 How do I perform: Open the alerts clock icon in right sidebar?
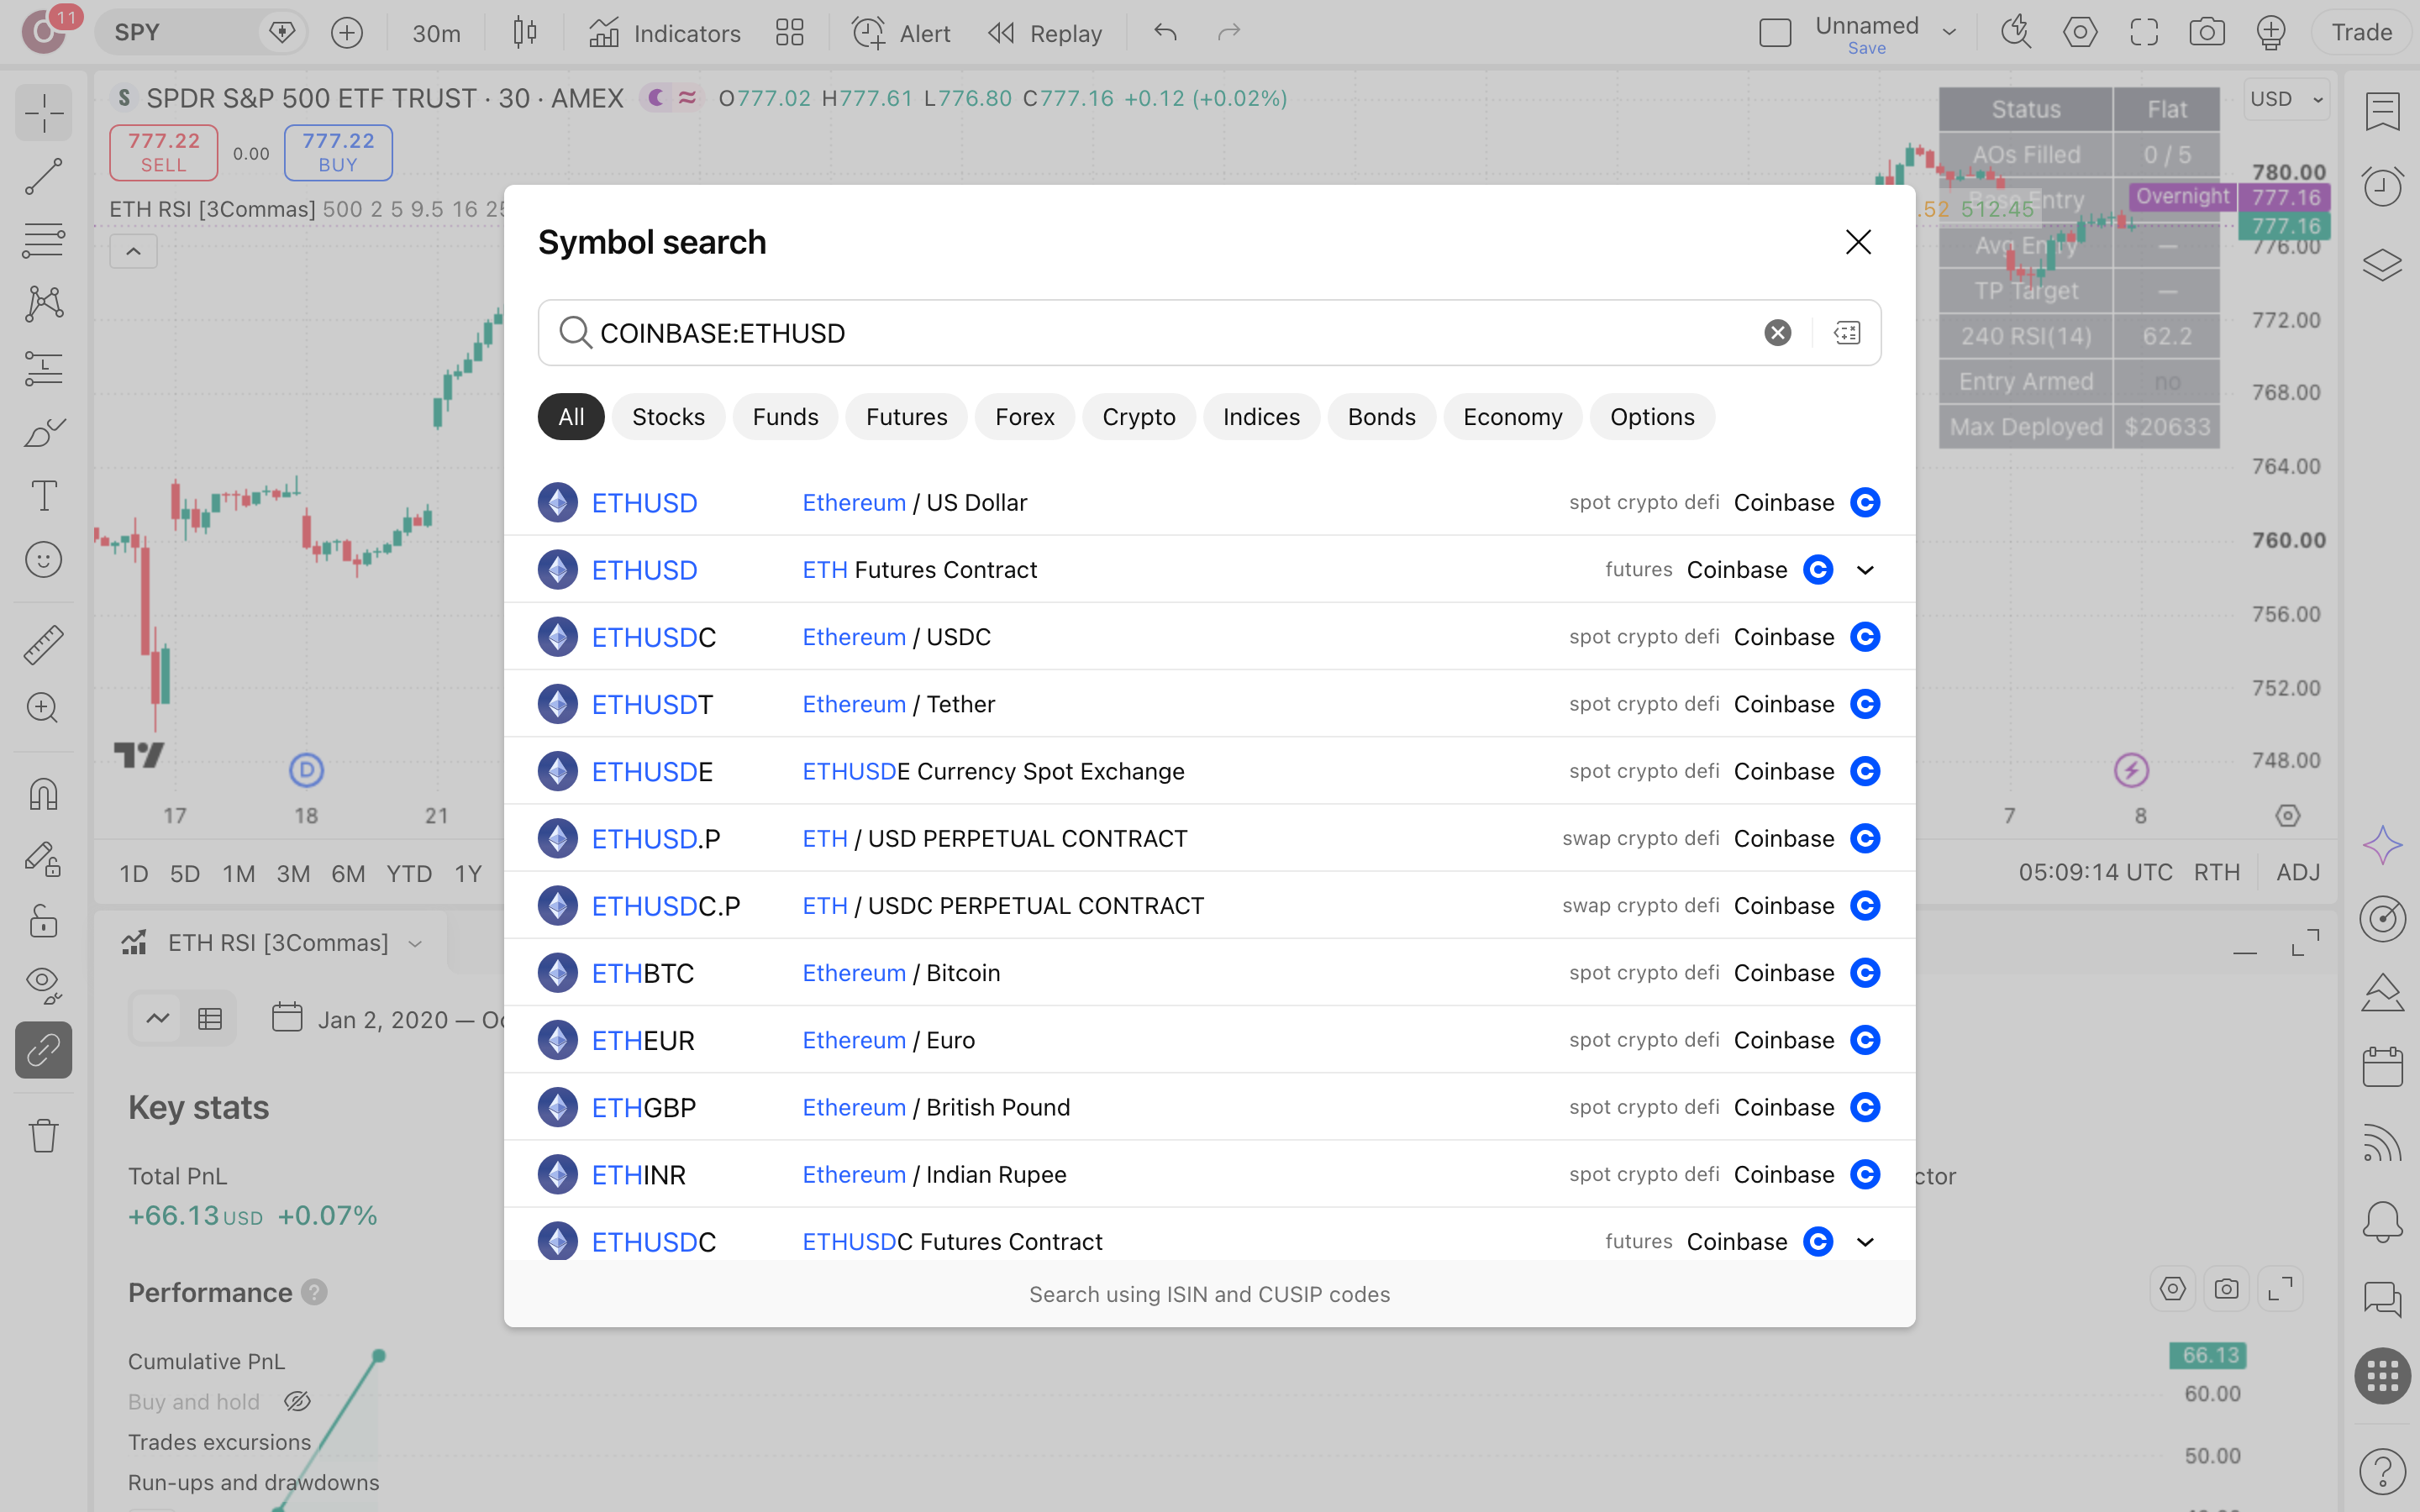pyautogui.click(x=2383, y=187)
